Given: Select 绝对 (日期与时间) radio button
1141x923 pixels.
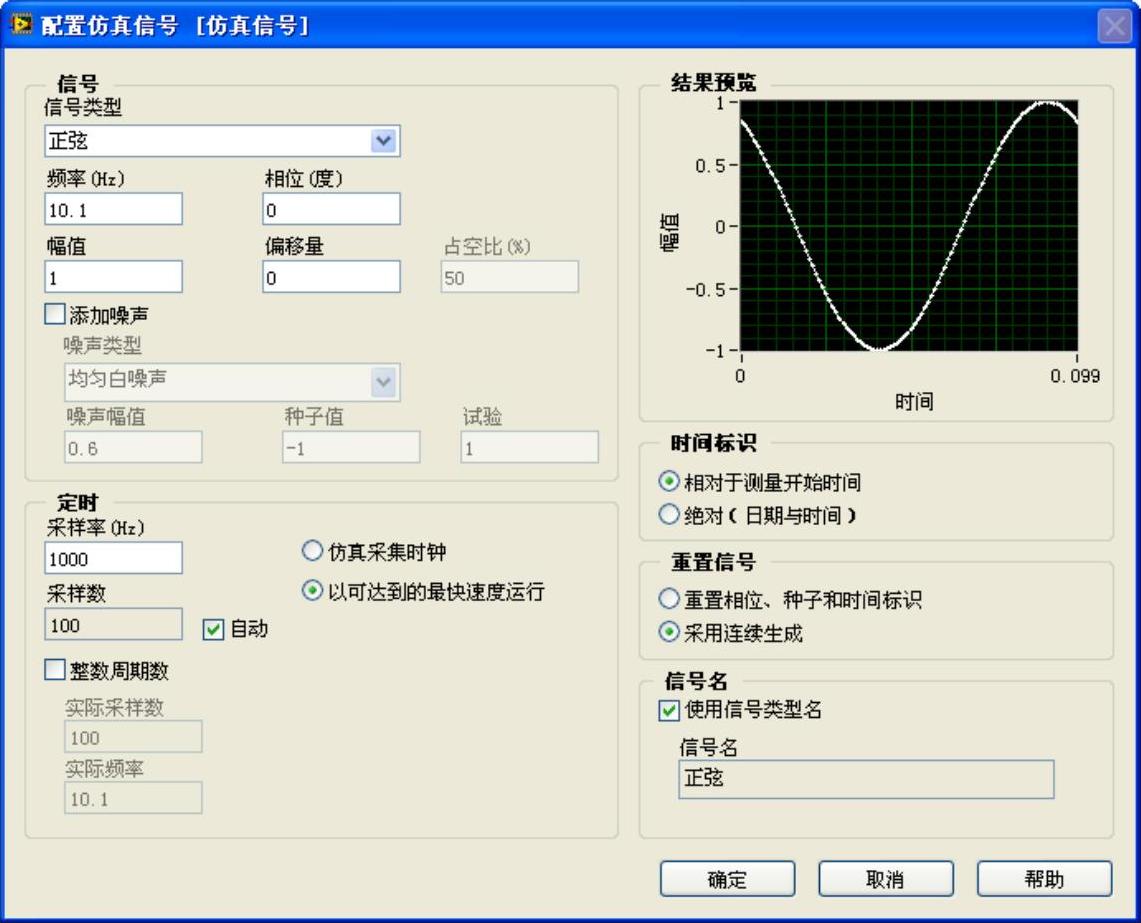Looking at the screenshot, I should (668, 515).
